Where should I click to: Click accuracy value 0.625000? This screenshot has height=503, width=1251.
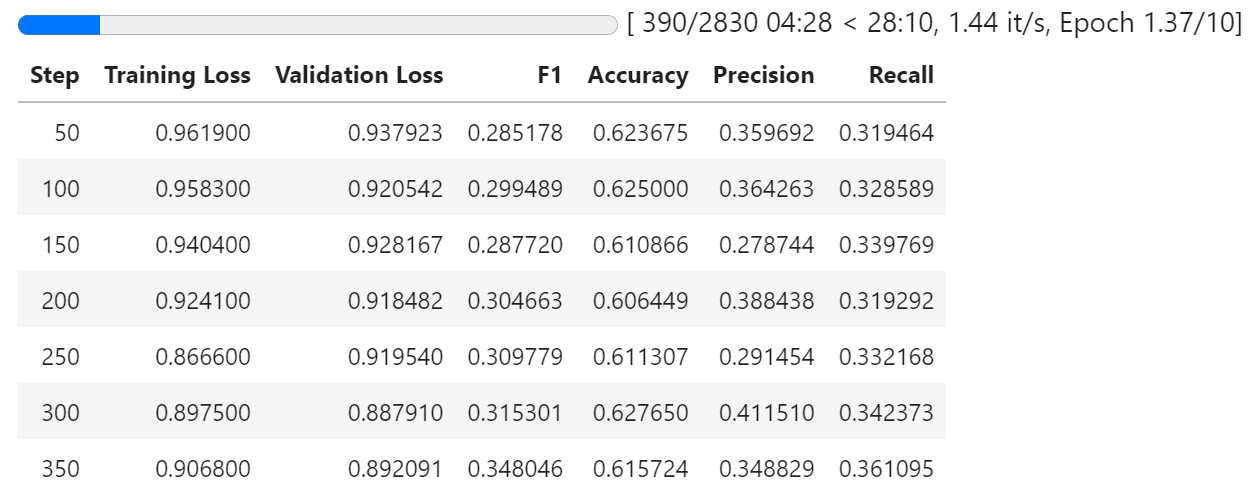[x=640, y=189]
